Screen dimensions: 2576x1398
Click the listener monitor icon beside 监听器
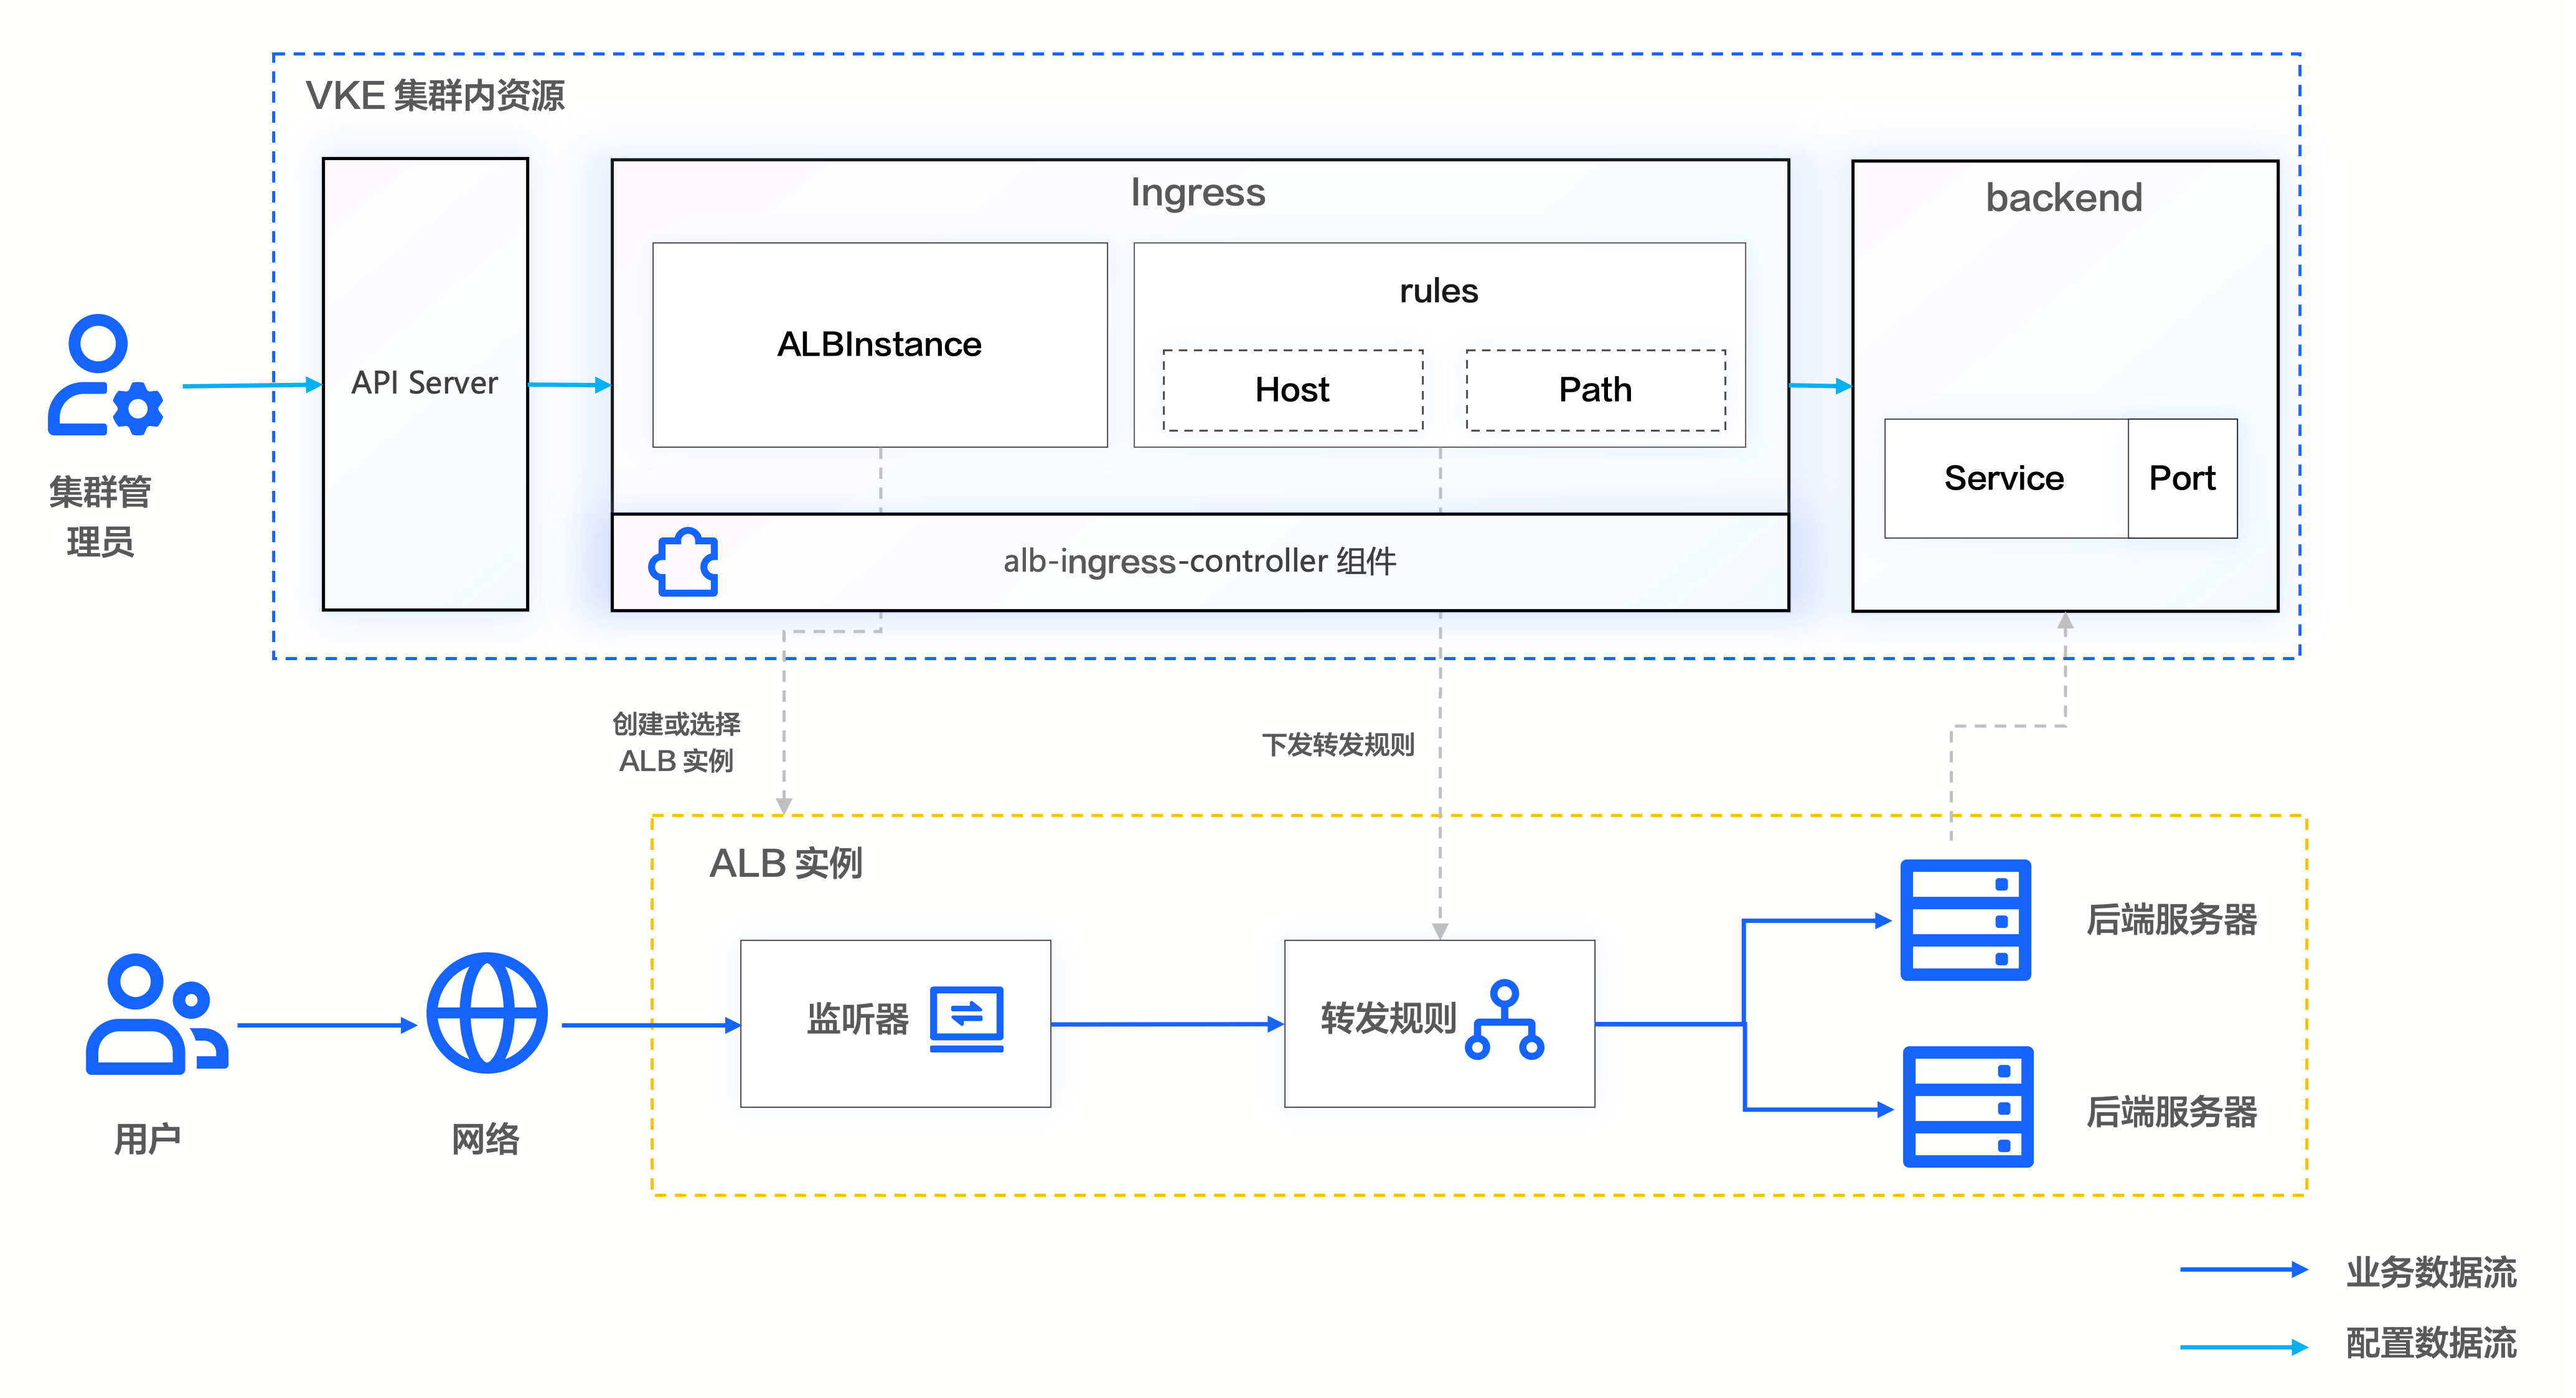tap(967, 1019)
